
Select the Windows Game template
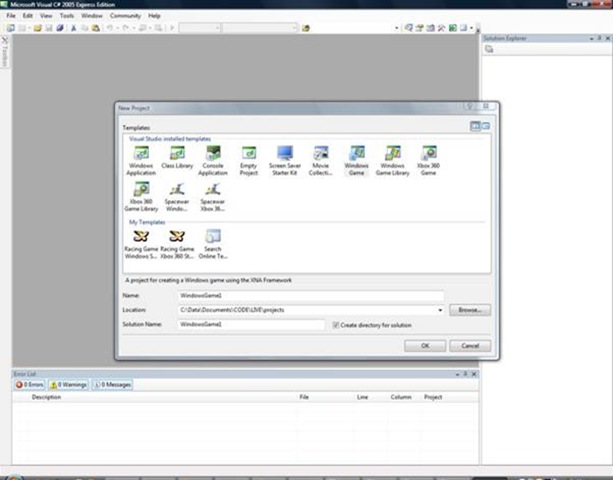coord(357,153)
